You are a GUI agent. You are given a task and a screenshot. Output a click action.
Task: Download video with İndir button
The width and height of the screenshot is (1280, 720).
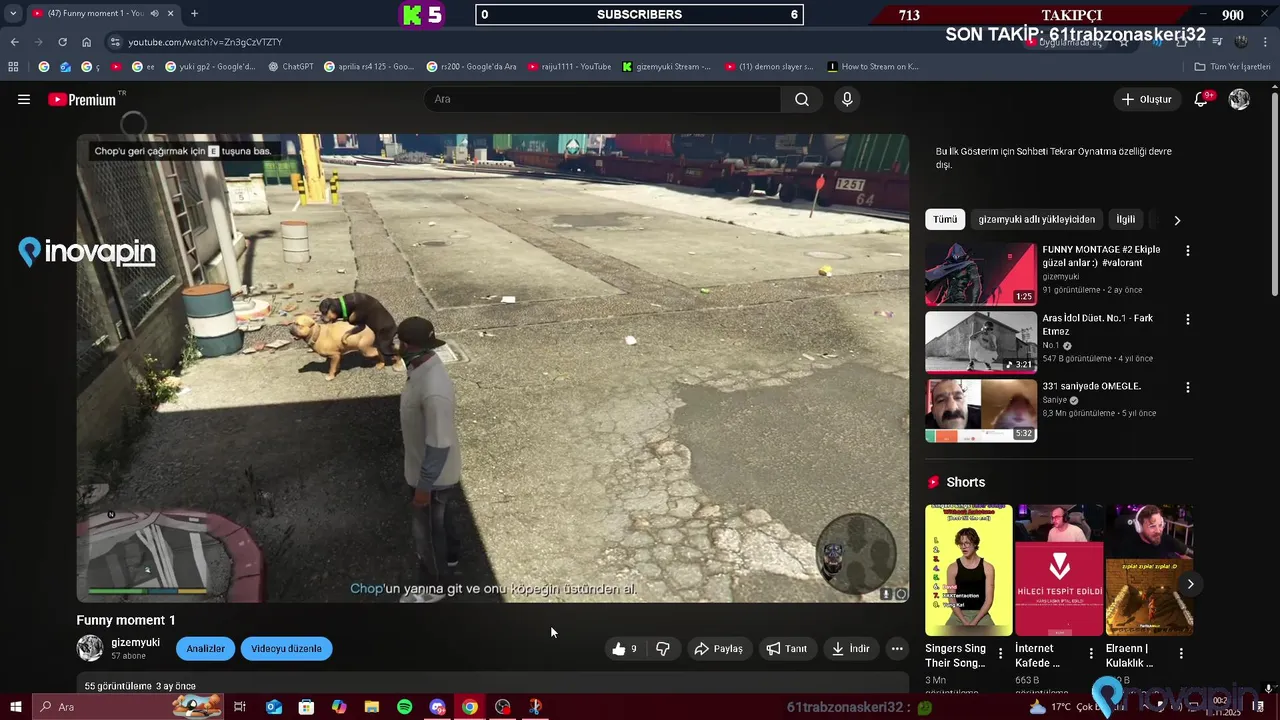tap(851, 649)
